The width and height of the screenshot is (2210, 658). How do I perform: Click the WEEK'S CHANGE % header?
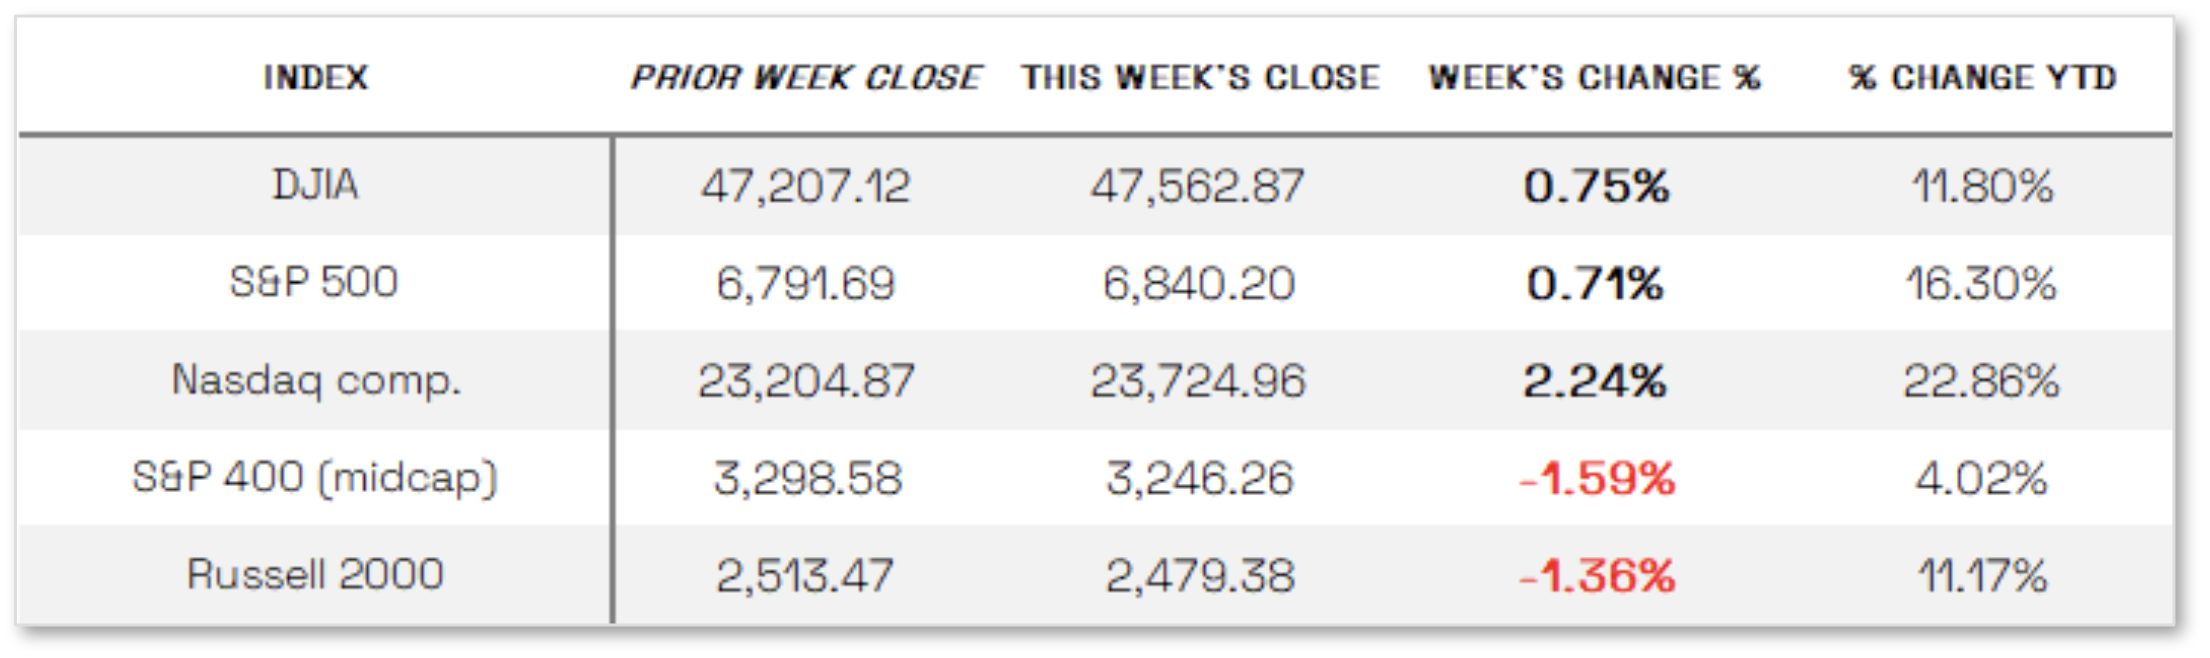(1594, 78)
